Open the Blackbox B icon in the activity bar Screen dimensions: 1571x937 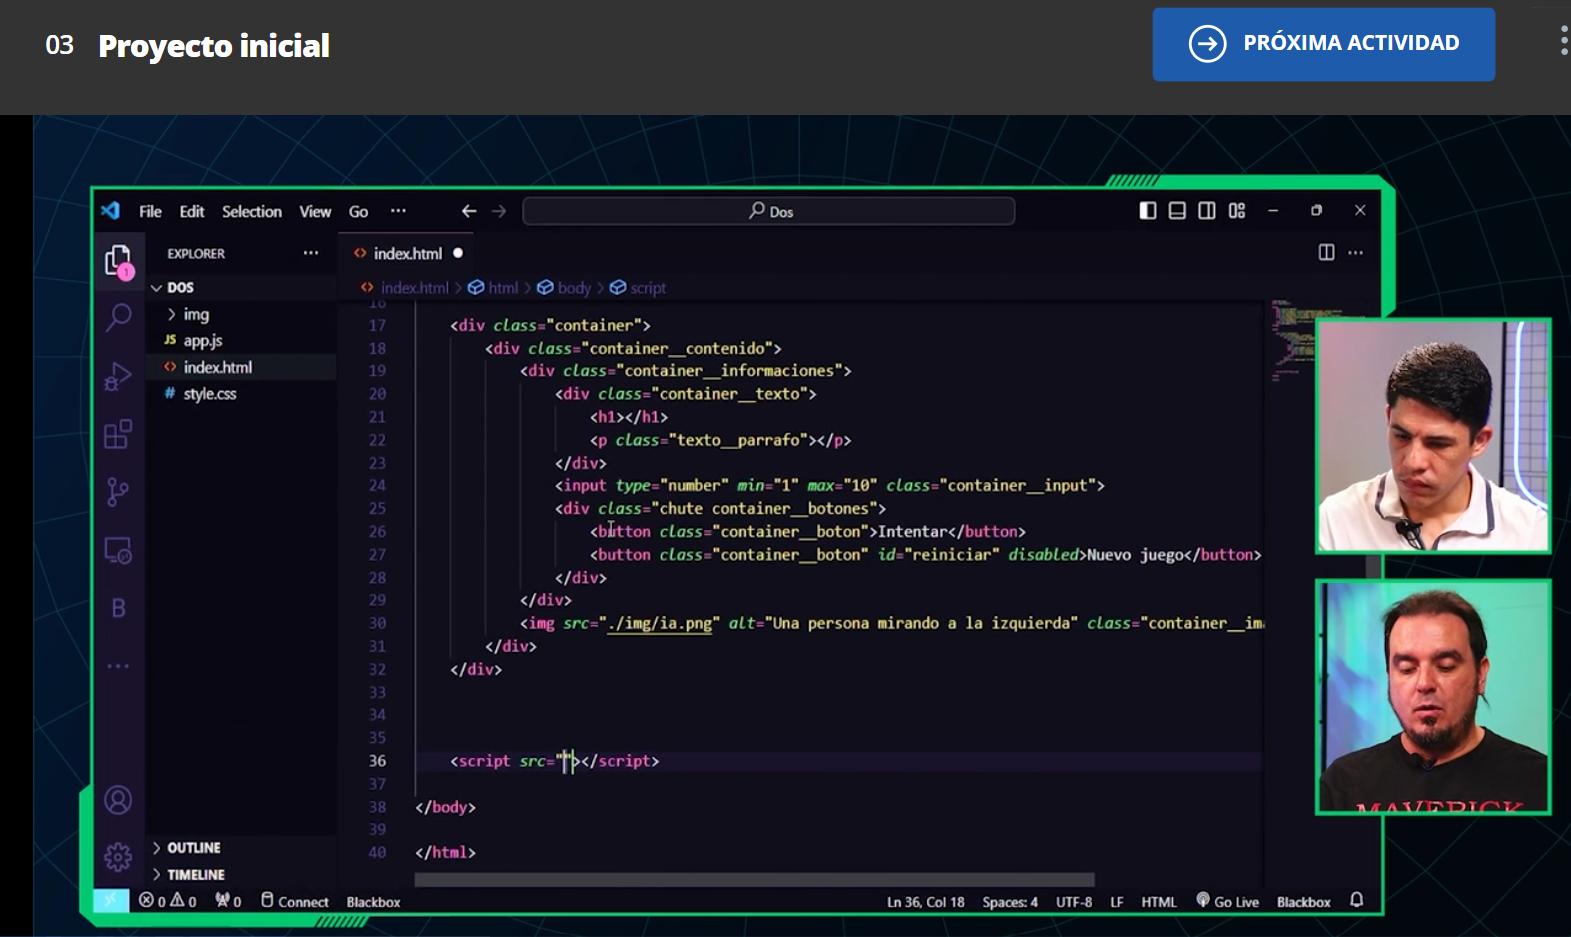pyautogui.click(x=118, y=608)
